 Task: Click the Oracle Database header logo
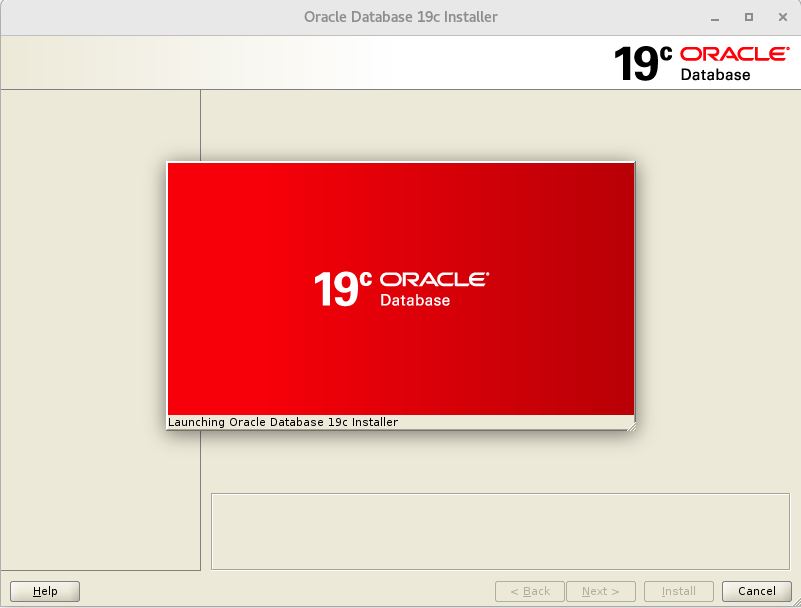(701, 63)
